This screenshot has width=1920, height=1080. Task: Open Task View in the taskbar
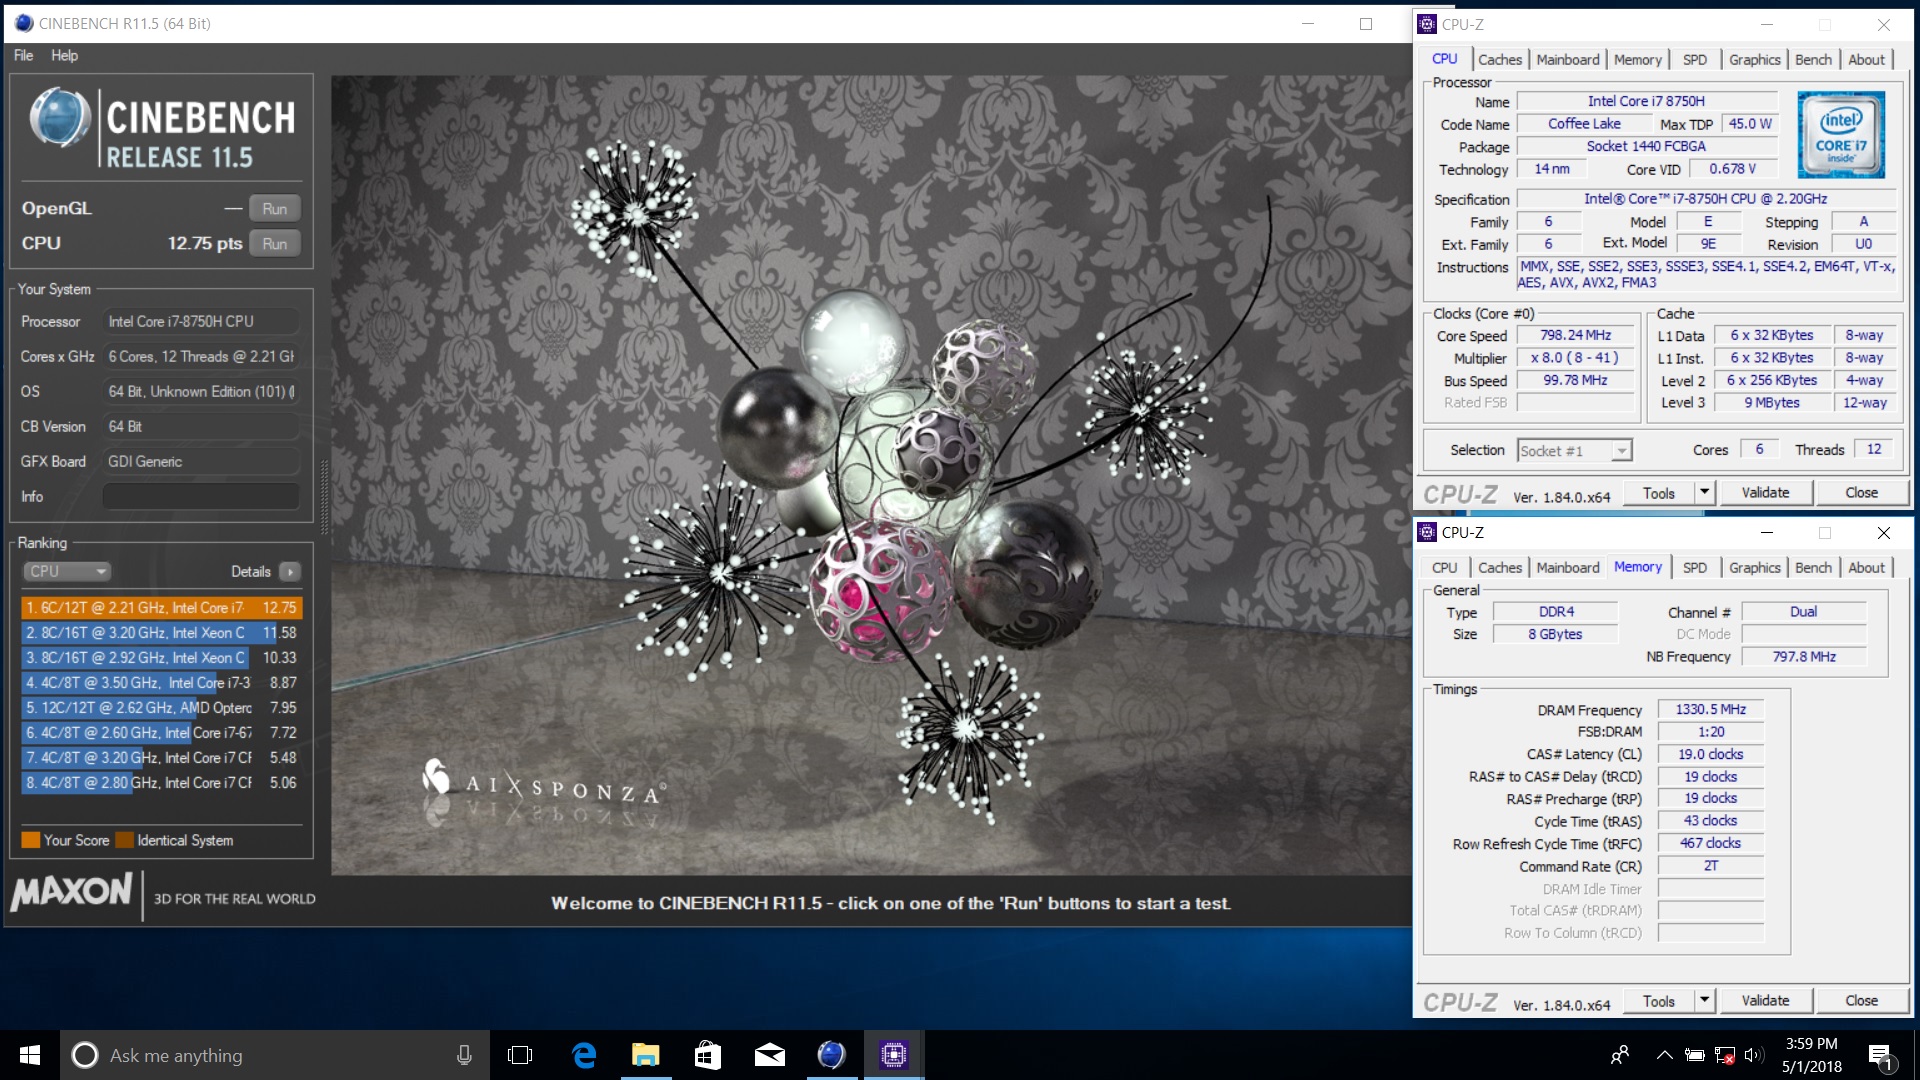(x=520, y=1055)
